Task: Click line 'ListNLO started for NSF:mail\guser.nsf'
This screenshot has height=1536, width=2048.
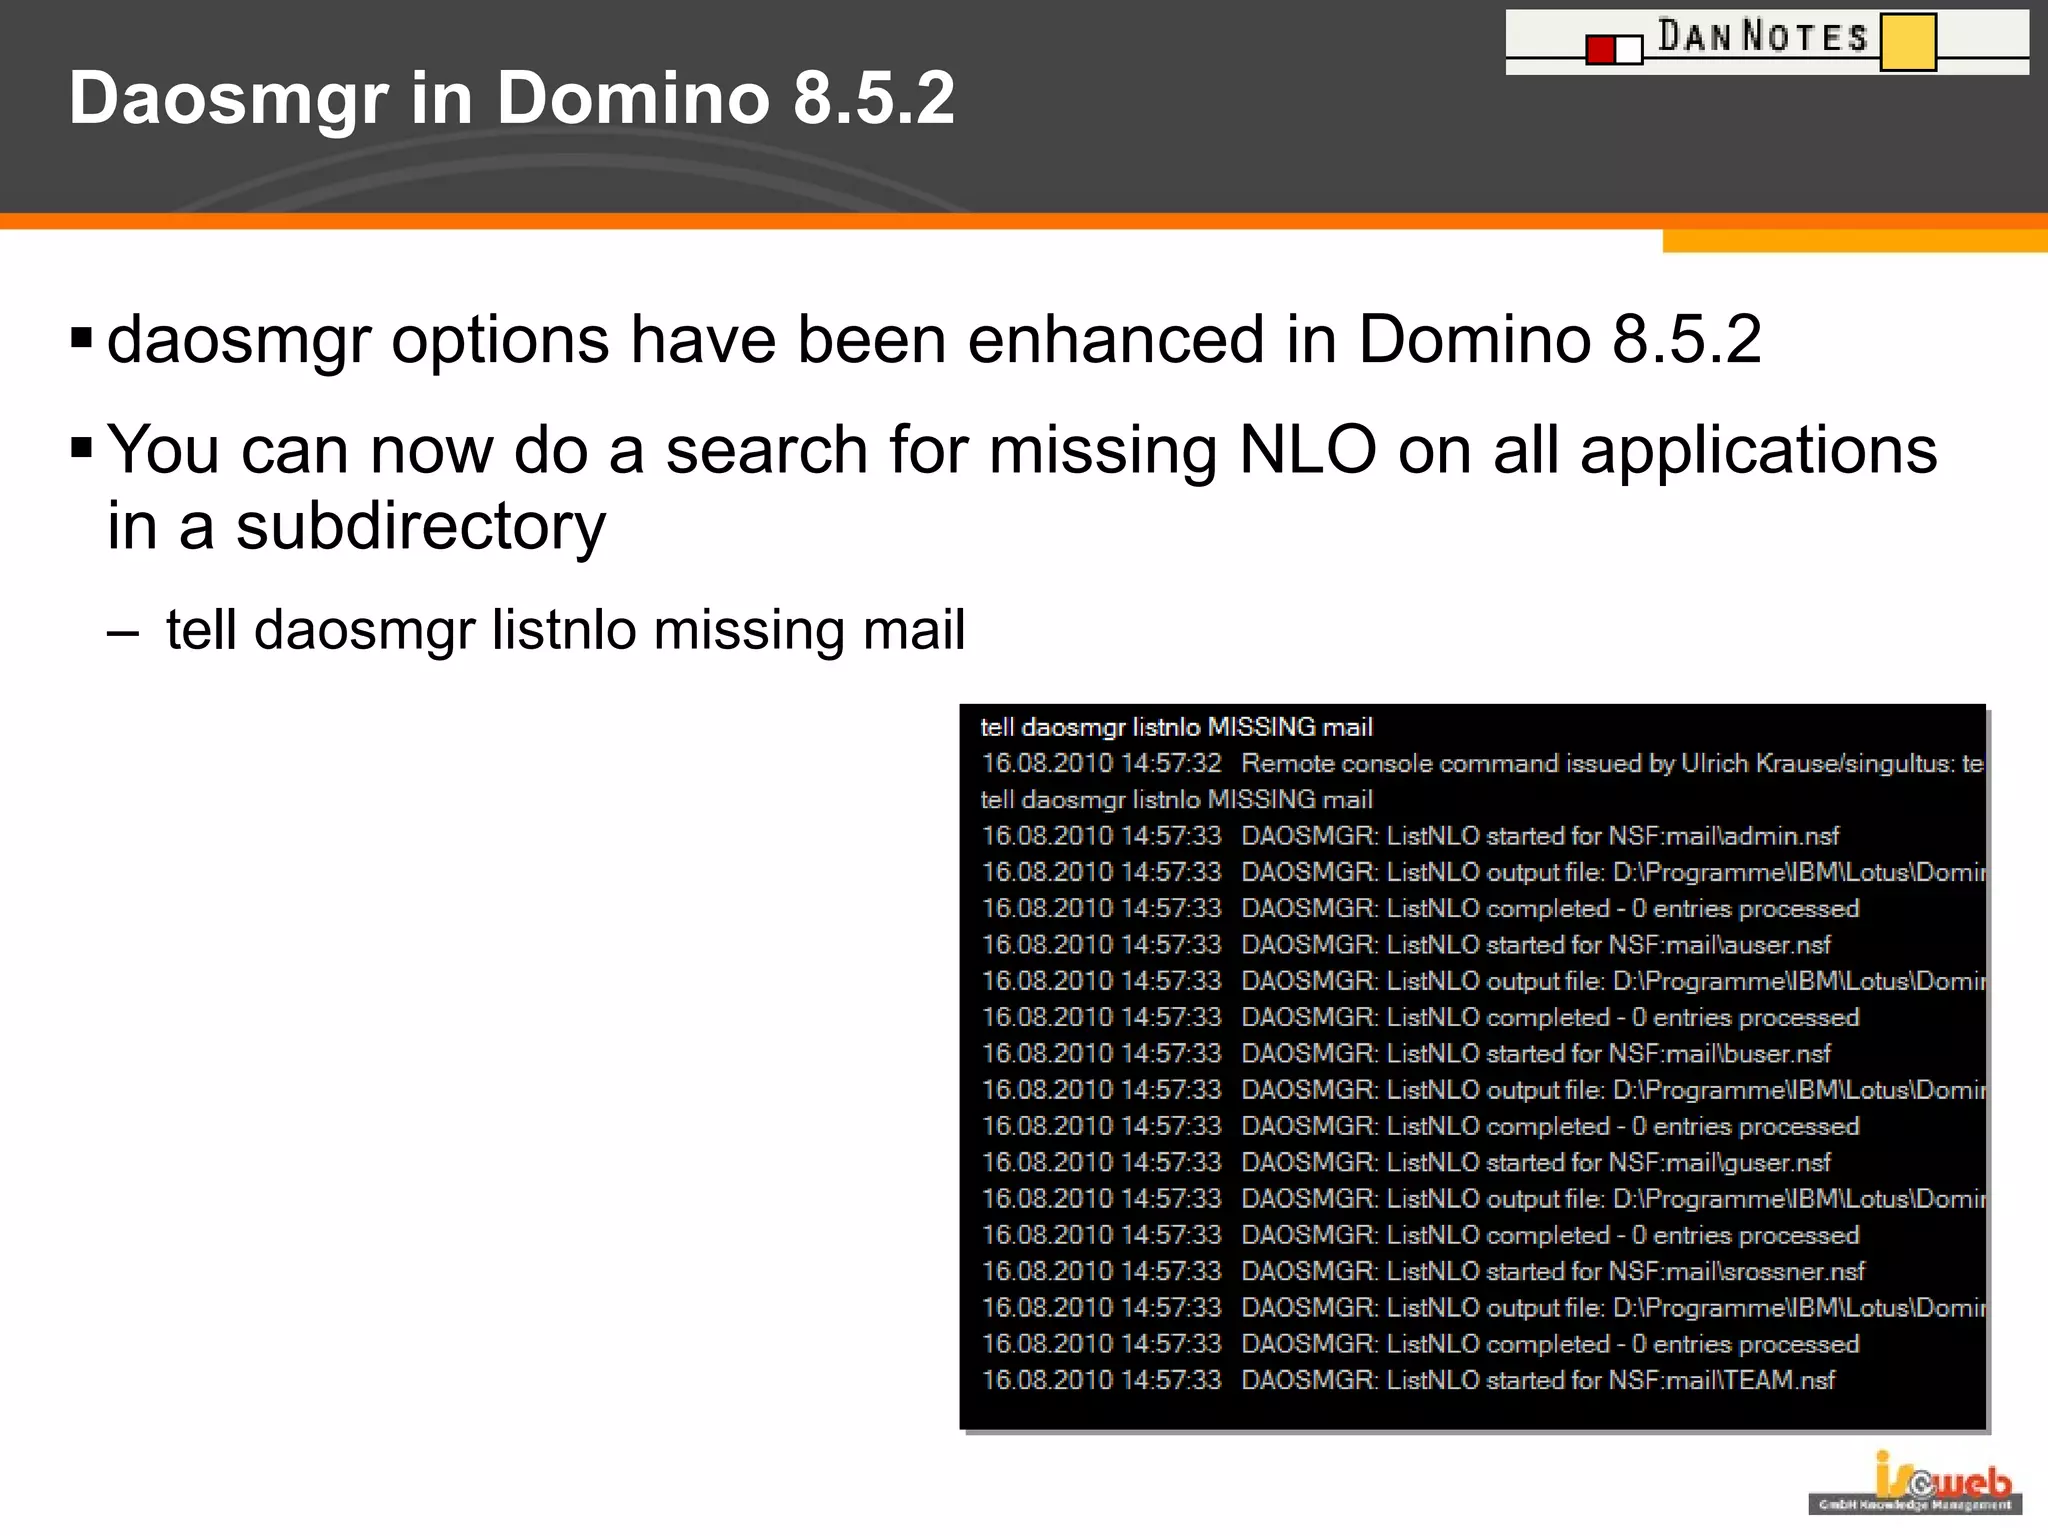Action: [1406, 1163]
